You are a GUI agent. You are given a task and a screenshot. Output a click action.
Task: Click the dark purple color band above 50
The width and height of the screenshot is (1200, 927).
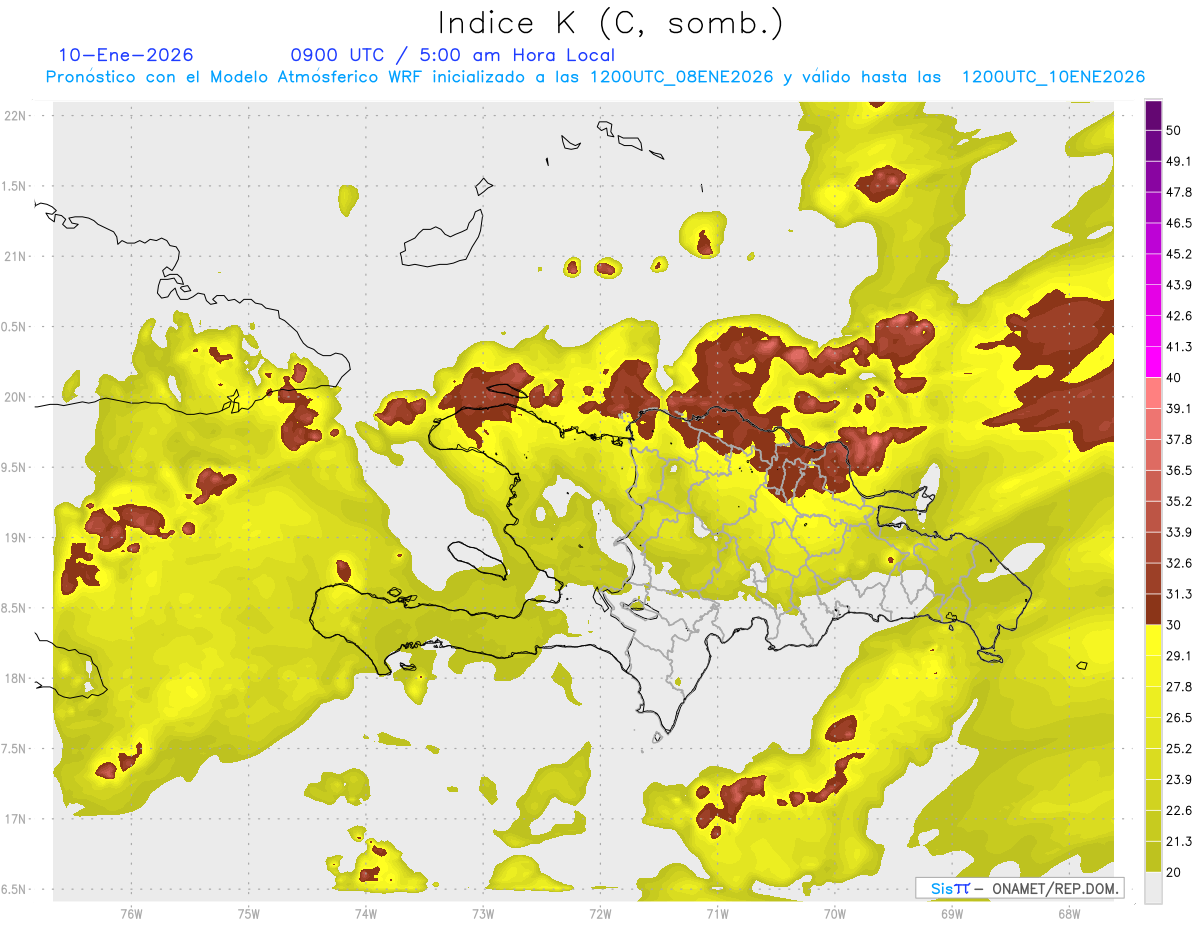pyautogui.click(x=1153, y=115)
